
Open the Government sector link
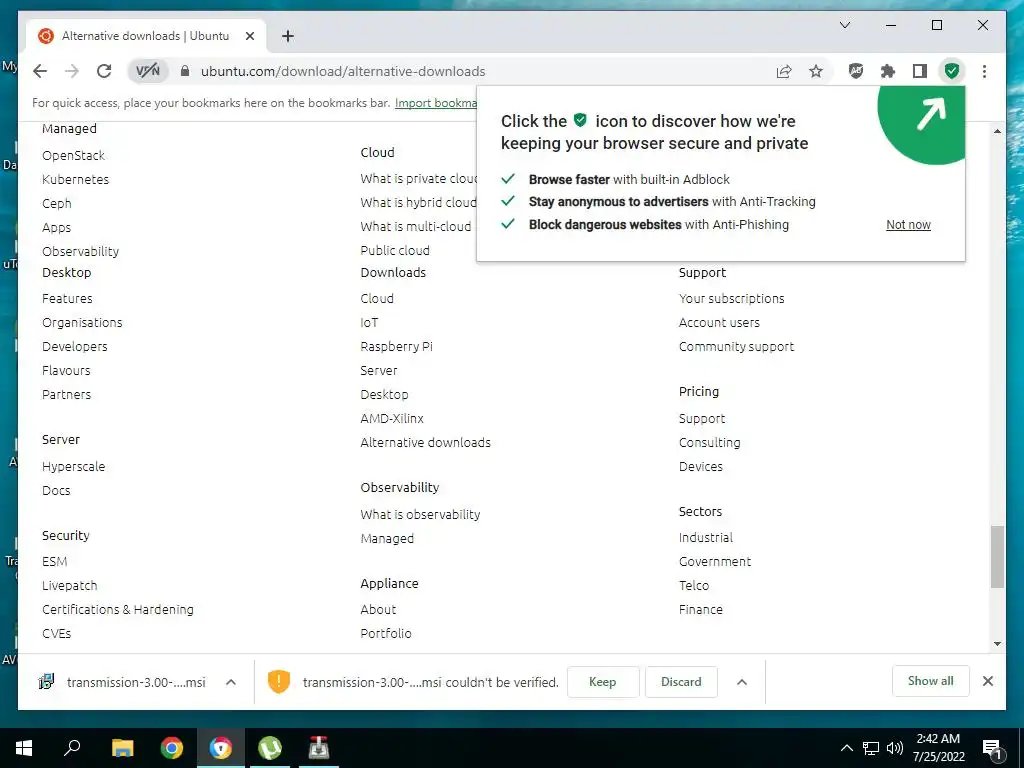[714, 562]
